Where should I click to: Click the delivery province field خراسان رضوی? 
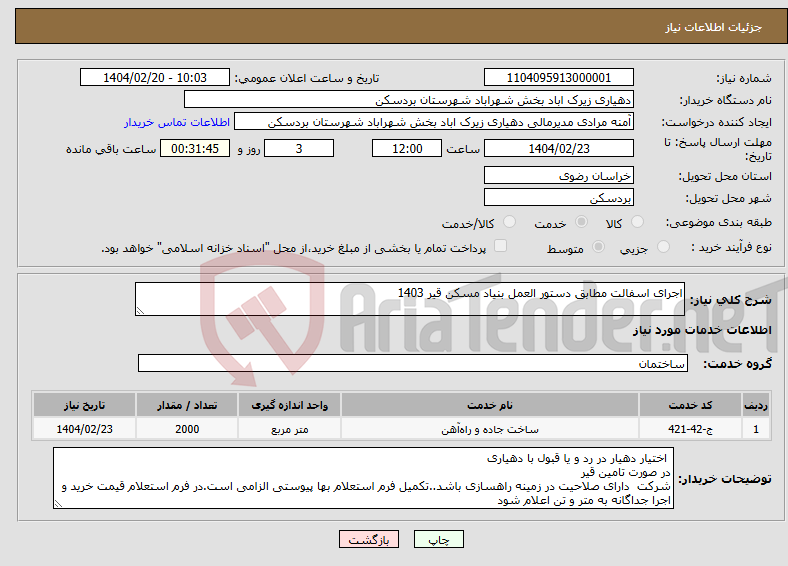559,175
